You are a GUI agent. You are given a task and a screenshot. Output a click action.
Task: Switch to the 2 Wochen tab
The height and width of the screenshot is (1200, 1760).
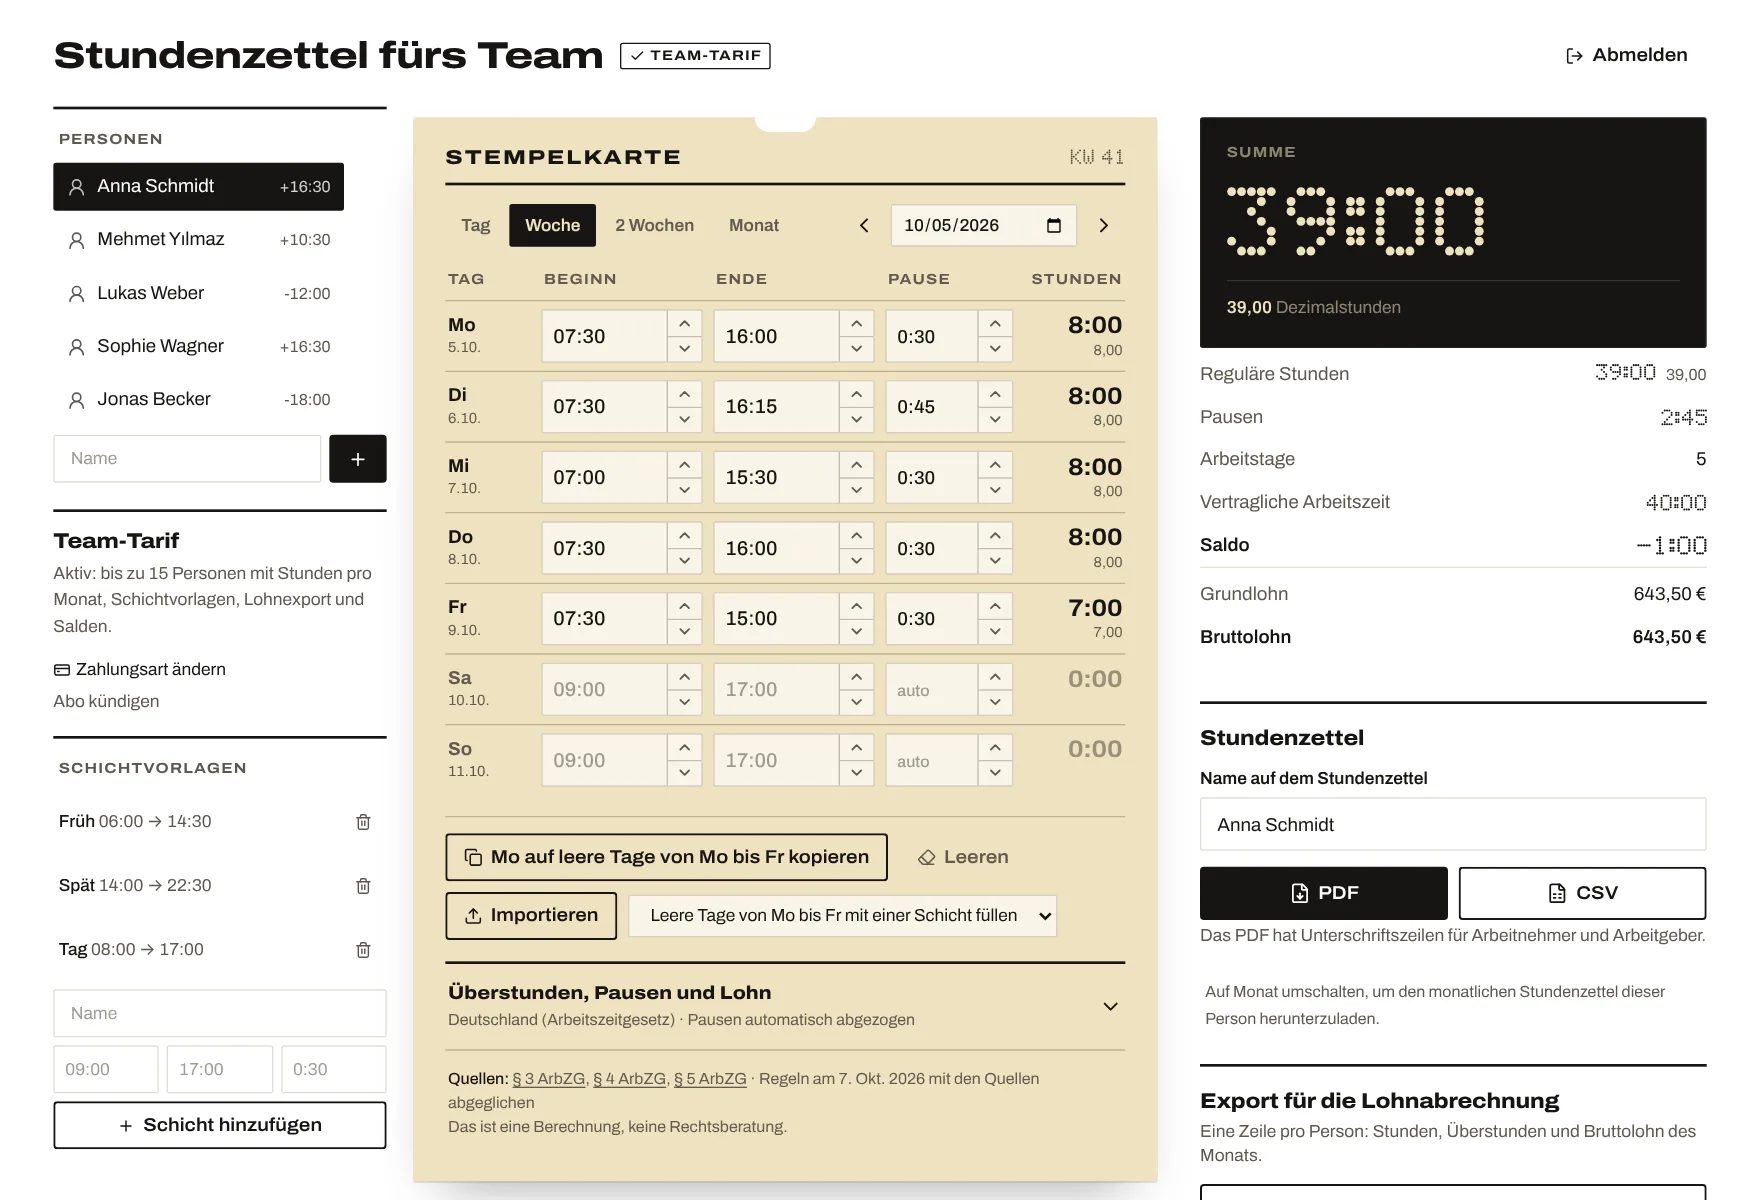click(x=655, y=226)
